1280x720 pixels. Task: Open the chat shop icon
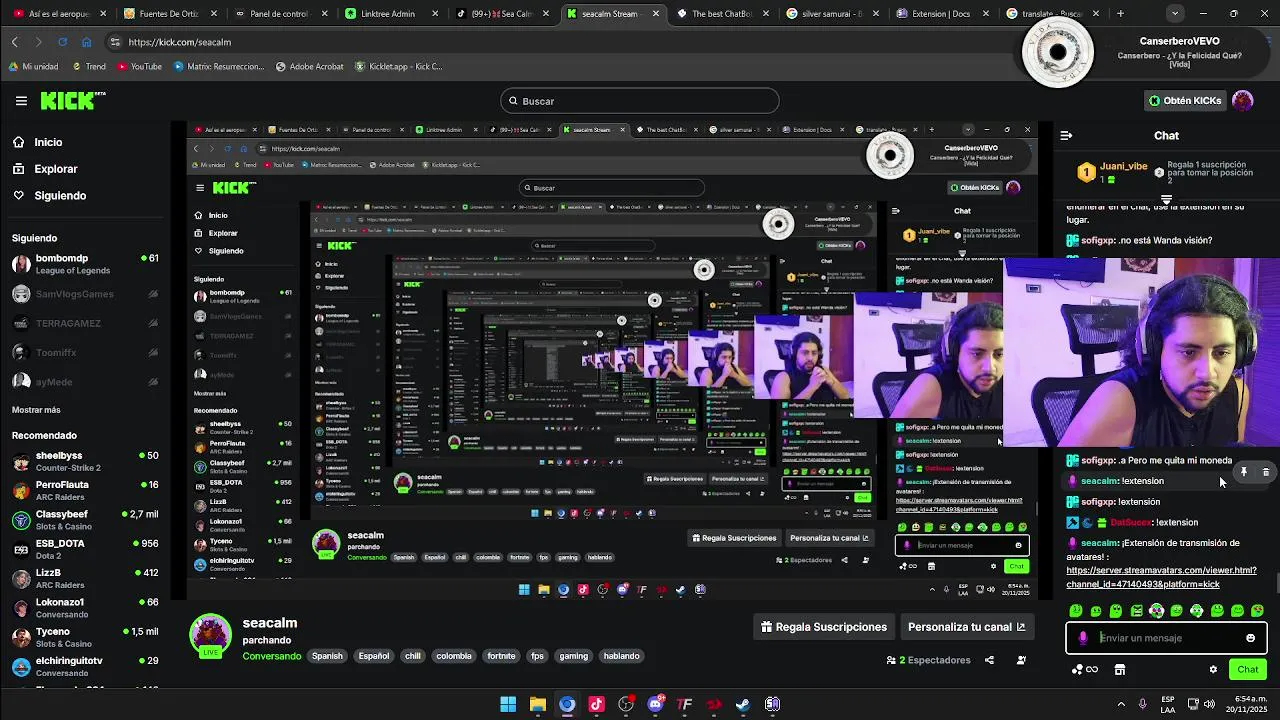coord(1120,670)
